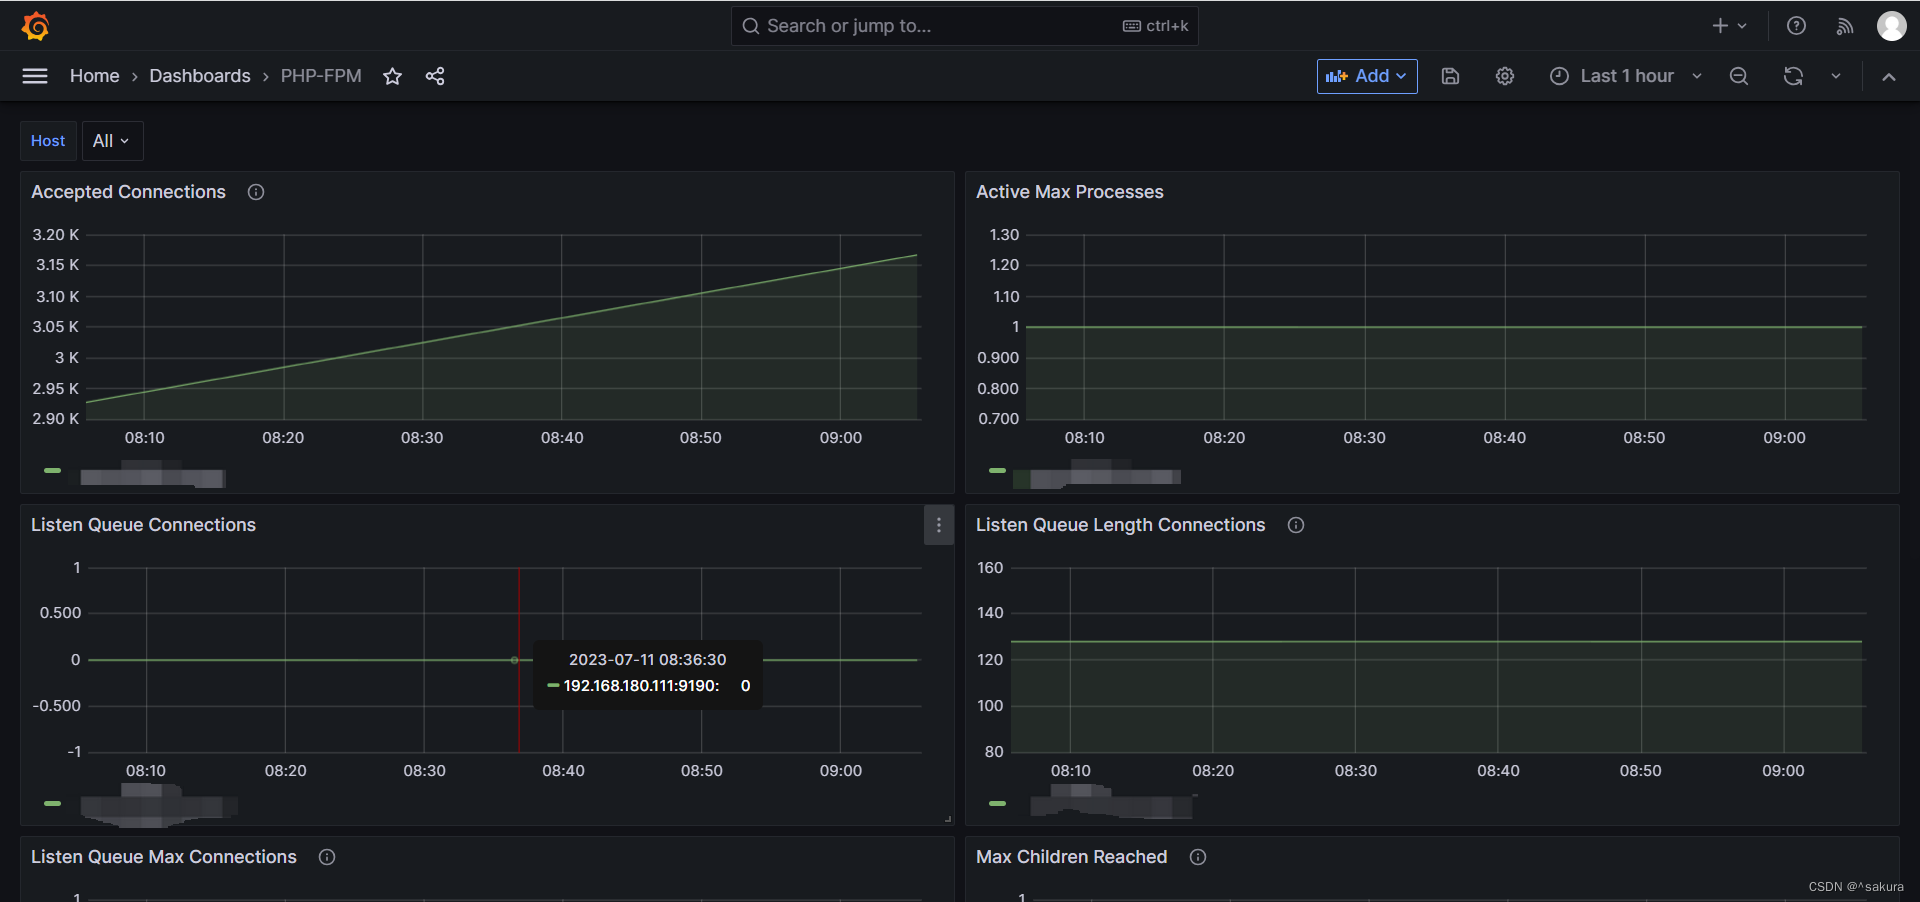Image resolution: width=1920 pixels, height=902 pixels.
Task: Click the resize handle of Listen Queue Connections
Action: point(947,818)
